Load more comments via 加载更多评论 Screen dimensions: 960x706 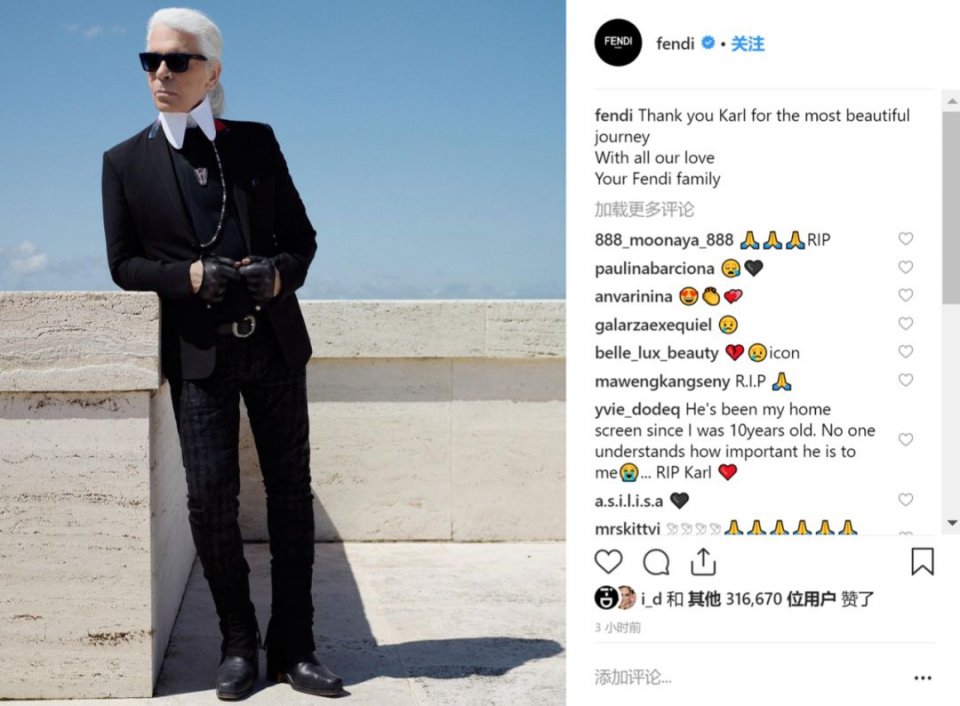(644, 209)
